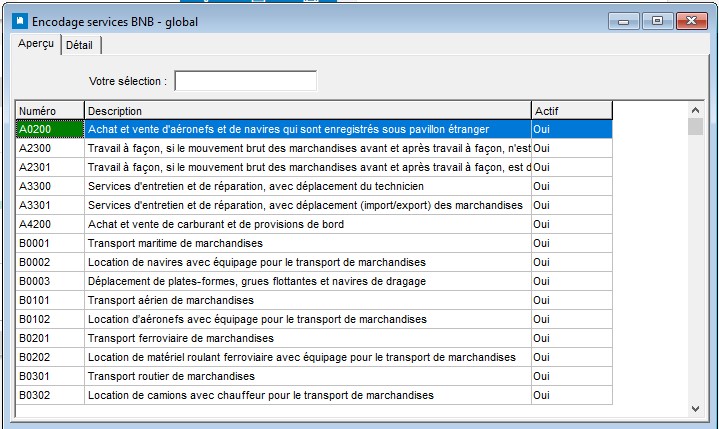Select row B0301
The width and height of the screenshot is (719, 429).
pyautogui.click(x=314, y=376)
